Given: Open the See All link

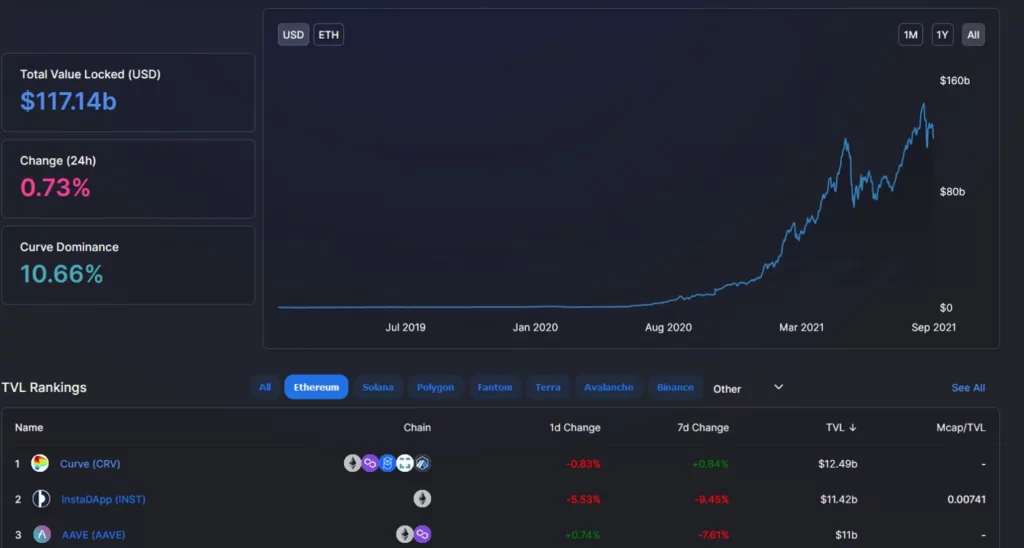Looking at the screenshot, I should (x=968, y=388).
